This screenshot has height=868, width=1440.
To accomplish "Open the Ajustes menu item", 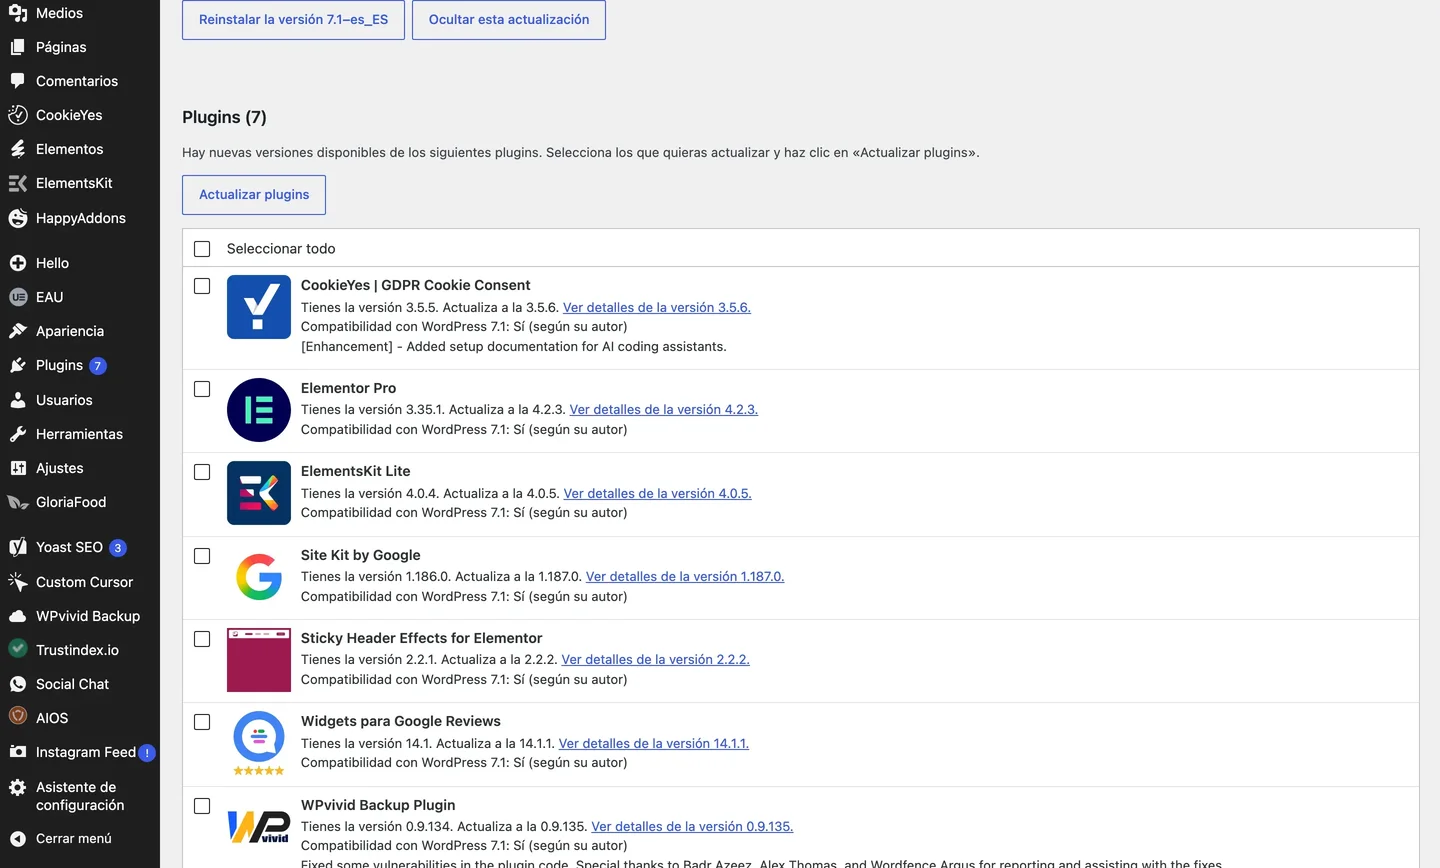I will 80,468.
